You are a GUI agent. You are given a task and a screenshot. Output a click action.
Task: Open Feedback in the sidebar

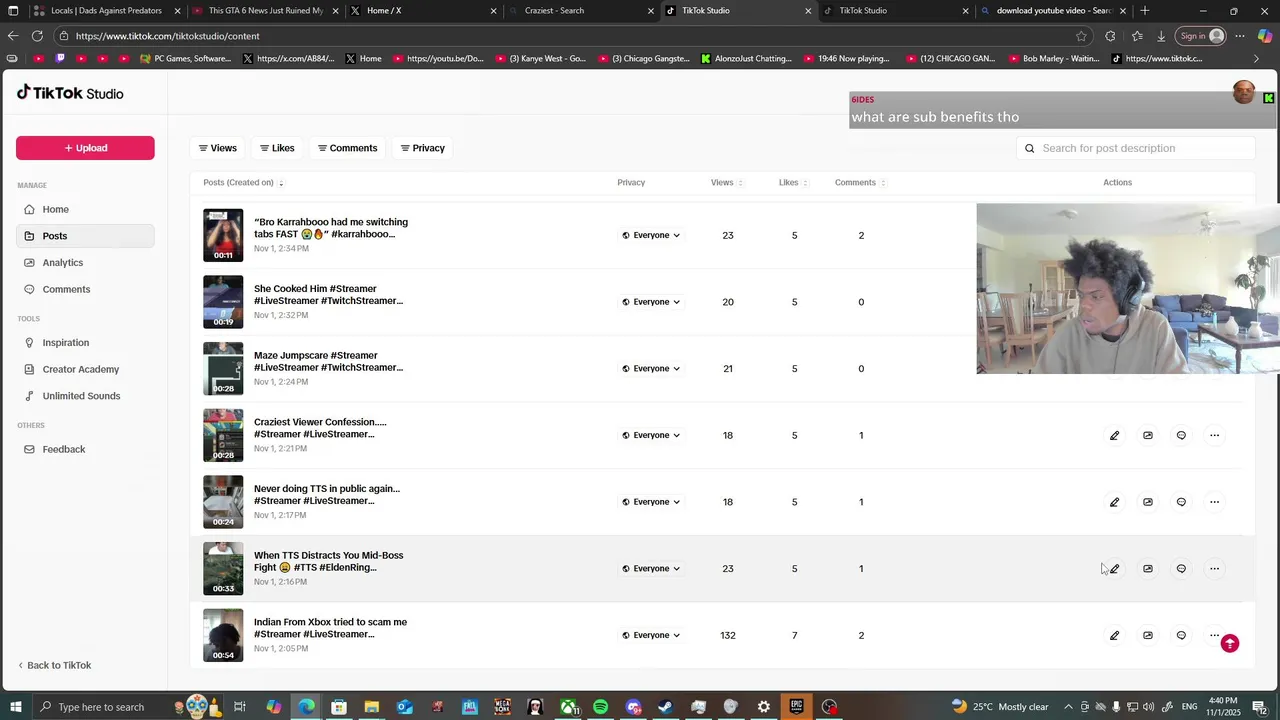pos(85,449)
